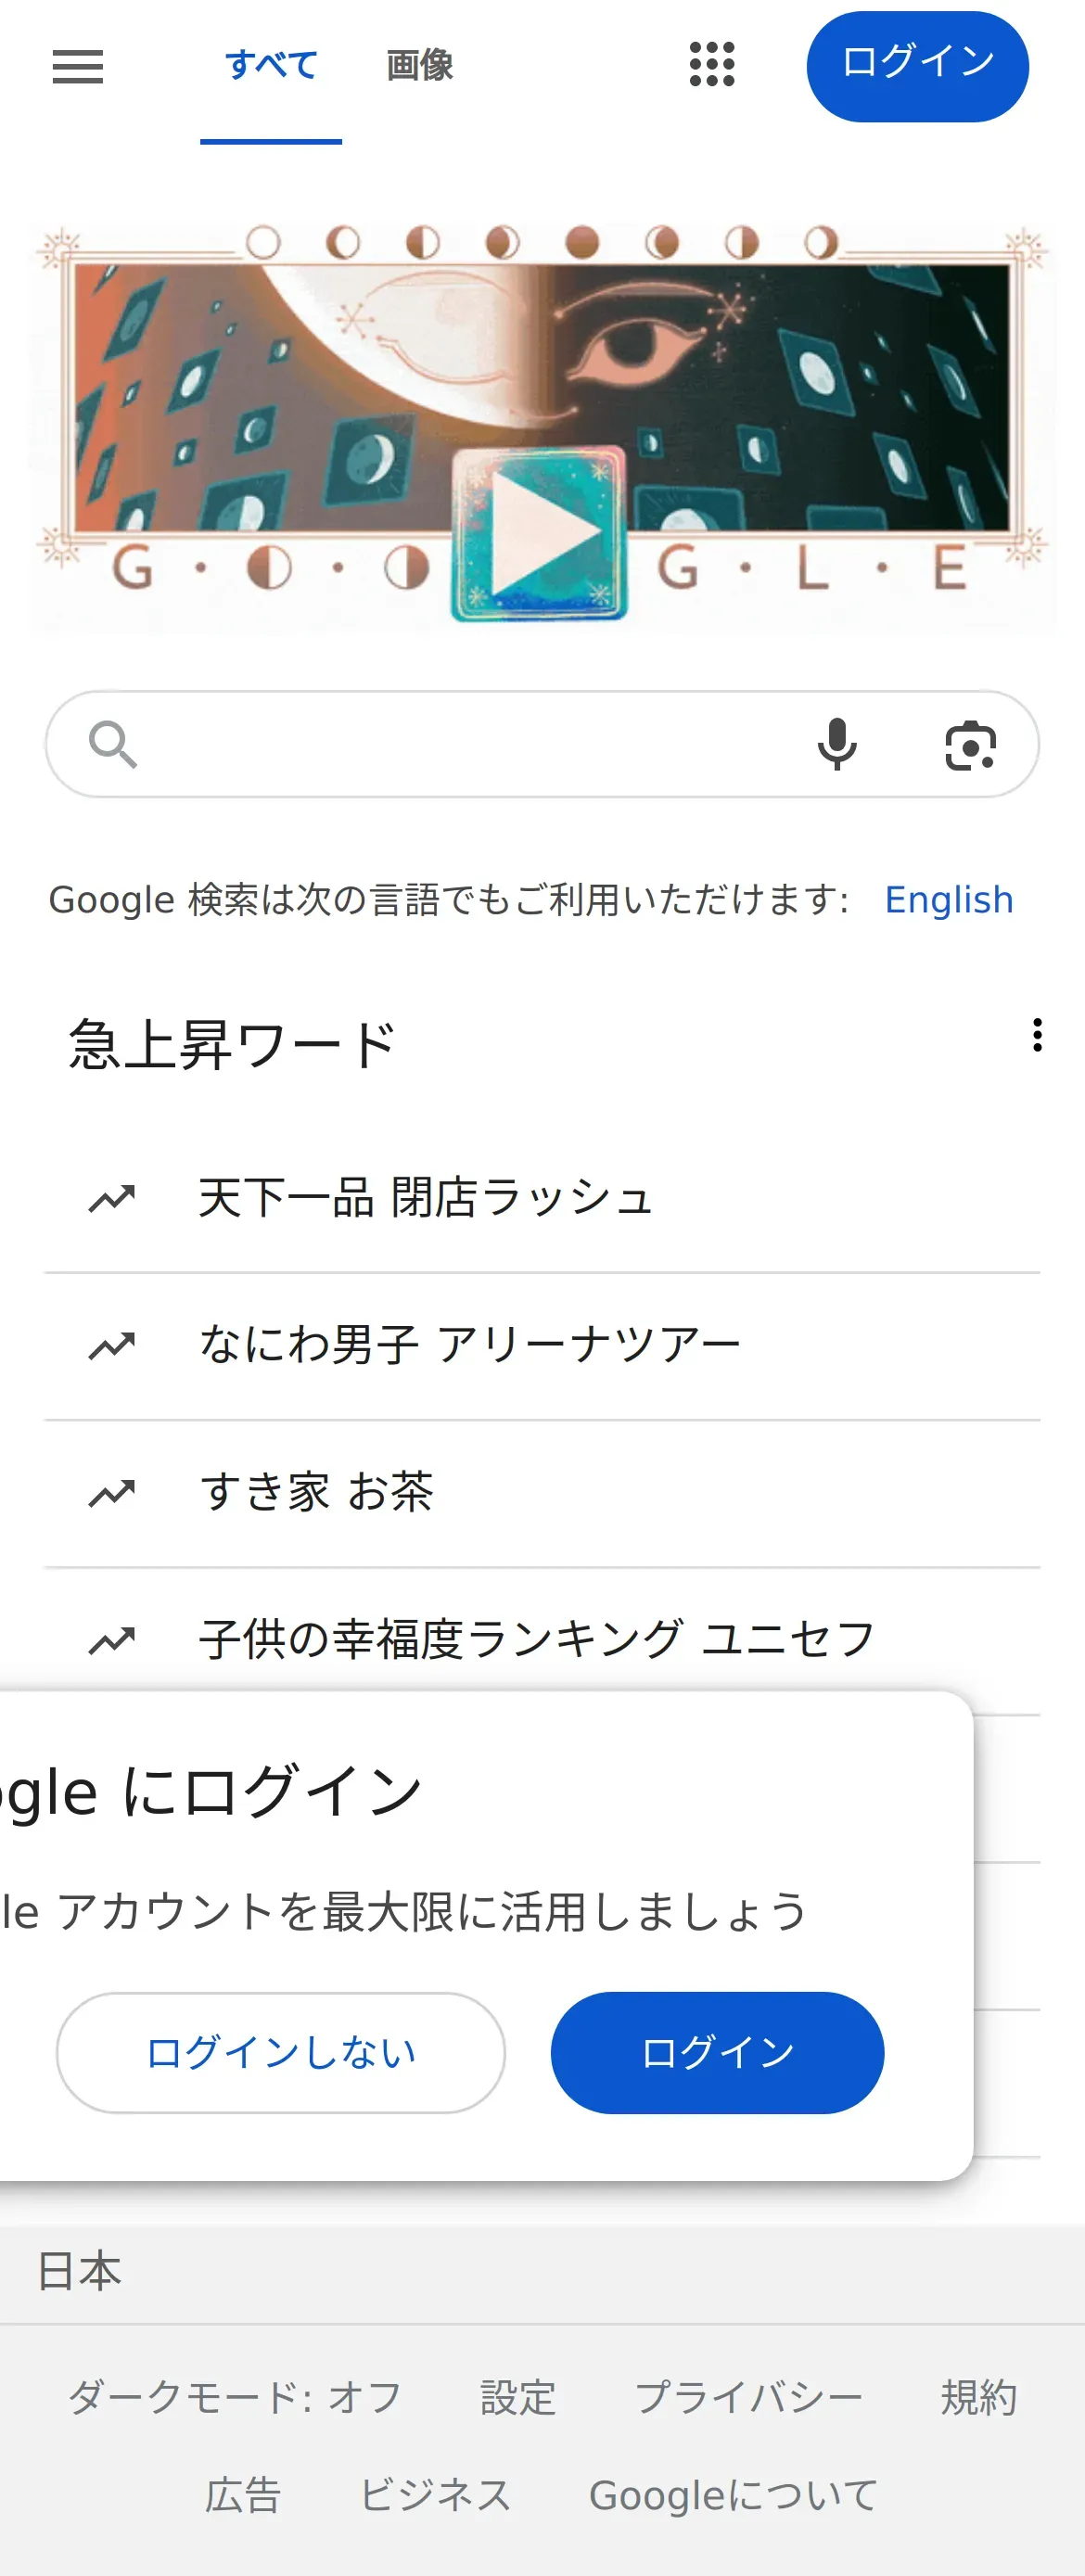Screen dimensions: 1085x2576
Task: Start voice search with microphone icon
Action: click(837, 745)
